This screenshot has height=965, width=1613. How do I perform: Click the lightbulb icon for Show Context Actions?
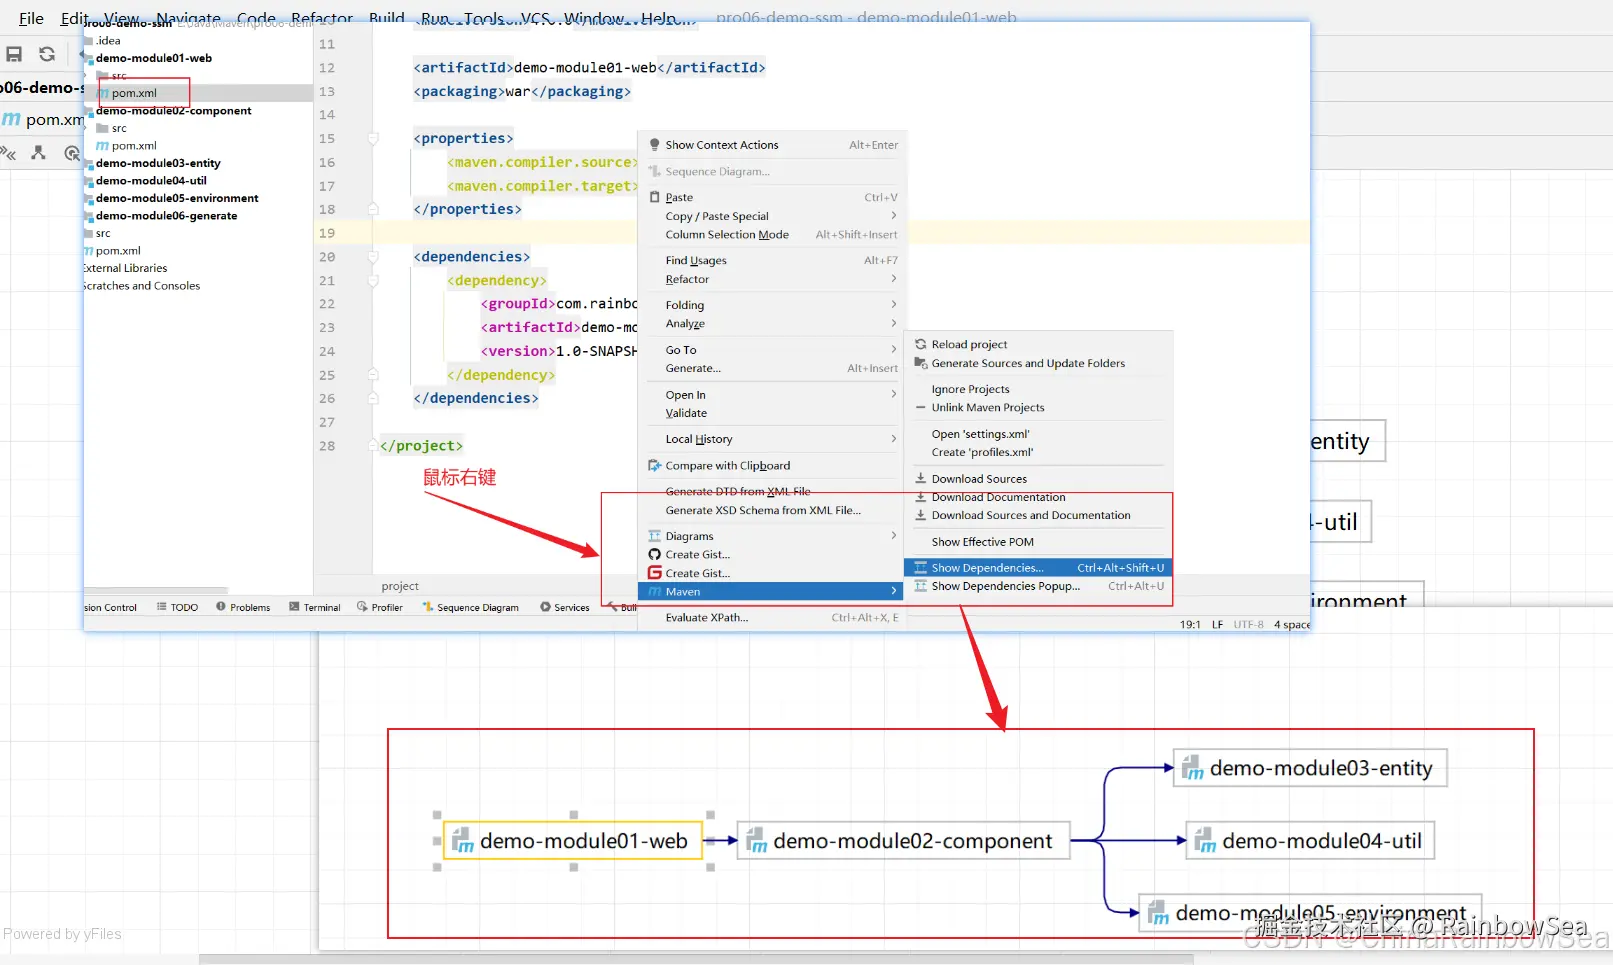655,145
